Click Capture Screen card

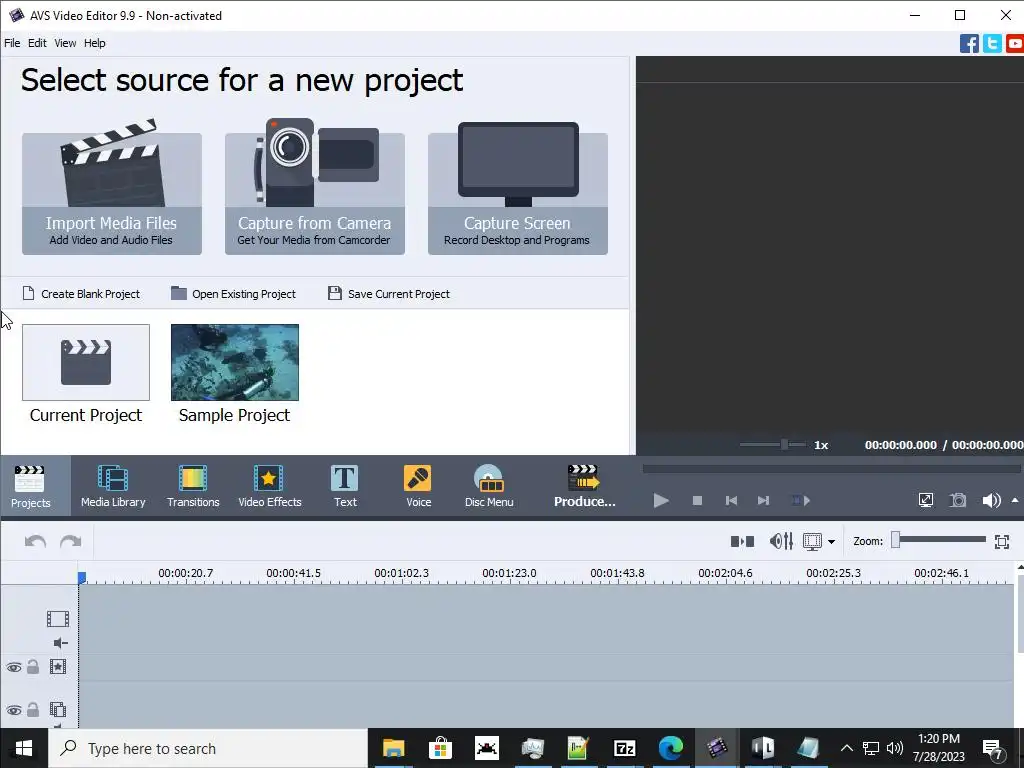click(x=518, y=193)
